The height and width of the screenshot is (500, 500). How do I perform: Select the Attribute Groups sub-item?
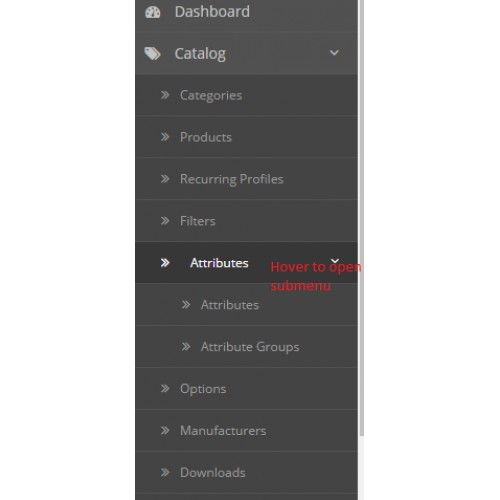tap(247, 347)
